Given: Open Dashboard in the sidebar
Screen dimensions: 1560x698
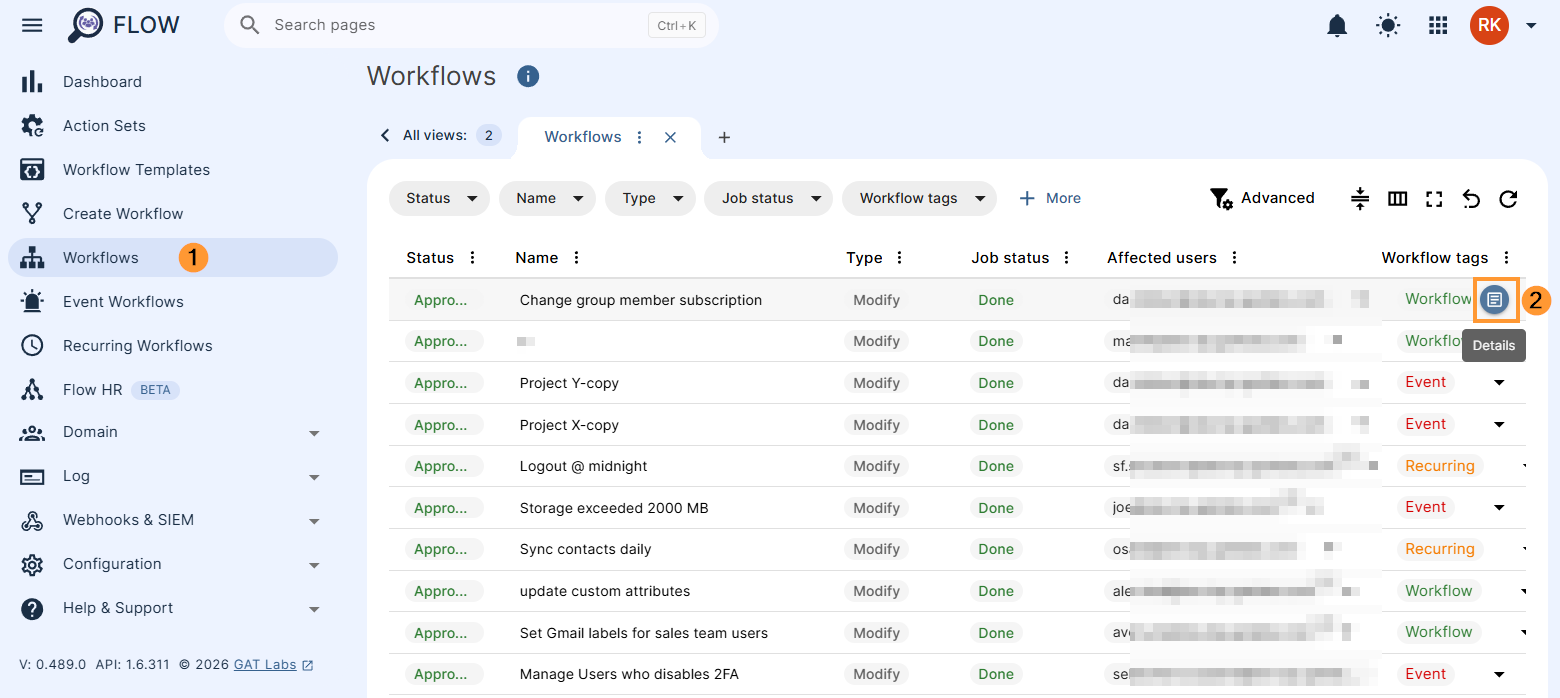Looking at the screenshot, I should (x=173, y=82).
